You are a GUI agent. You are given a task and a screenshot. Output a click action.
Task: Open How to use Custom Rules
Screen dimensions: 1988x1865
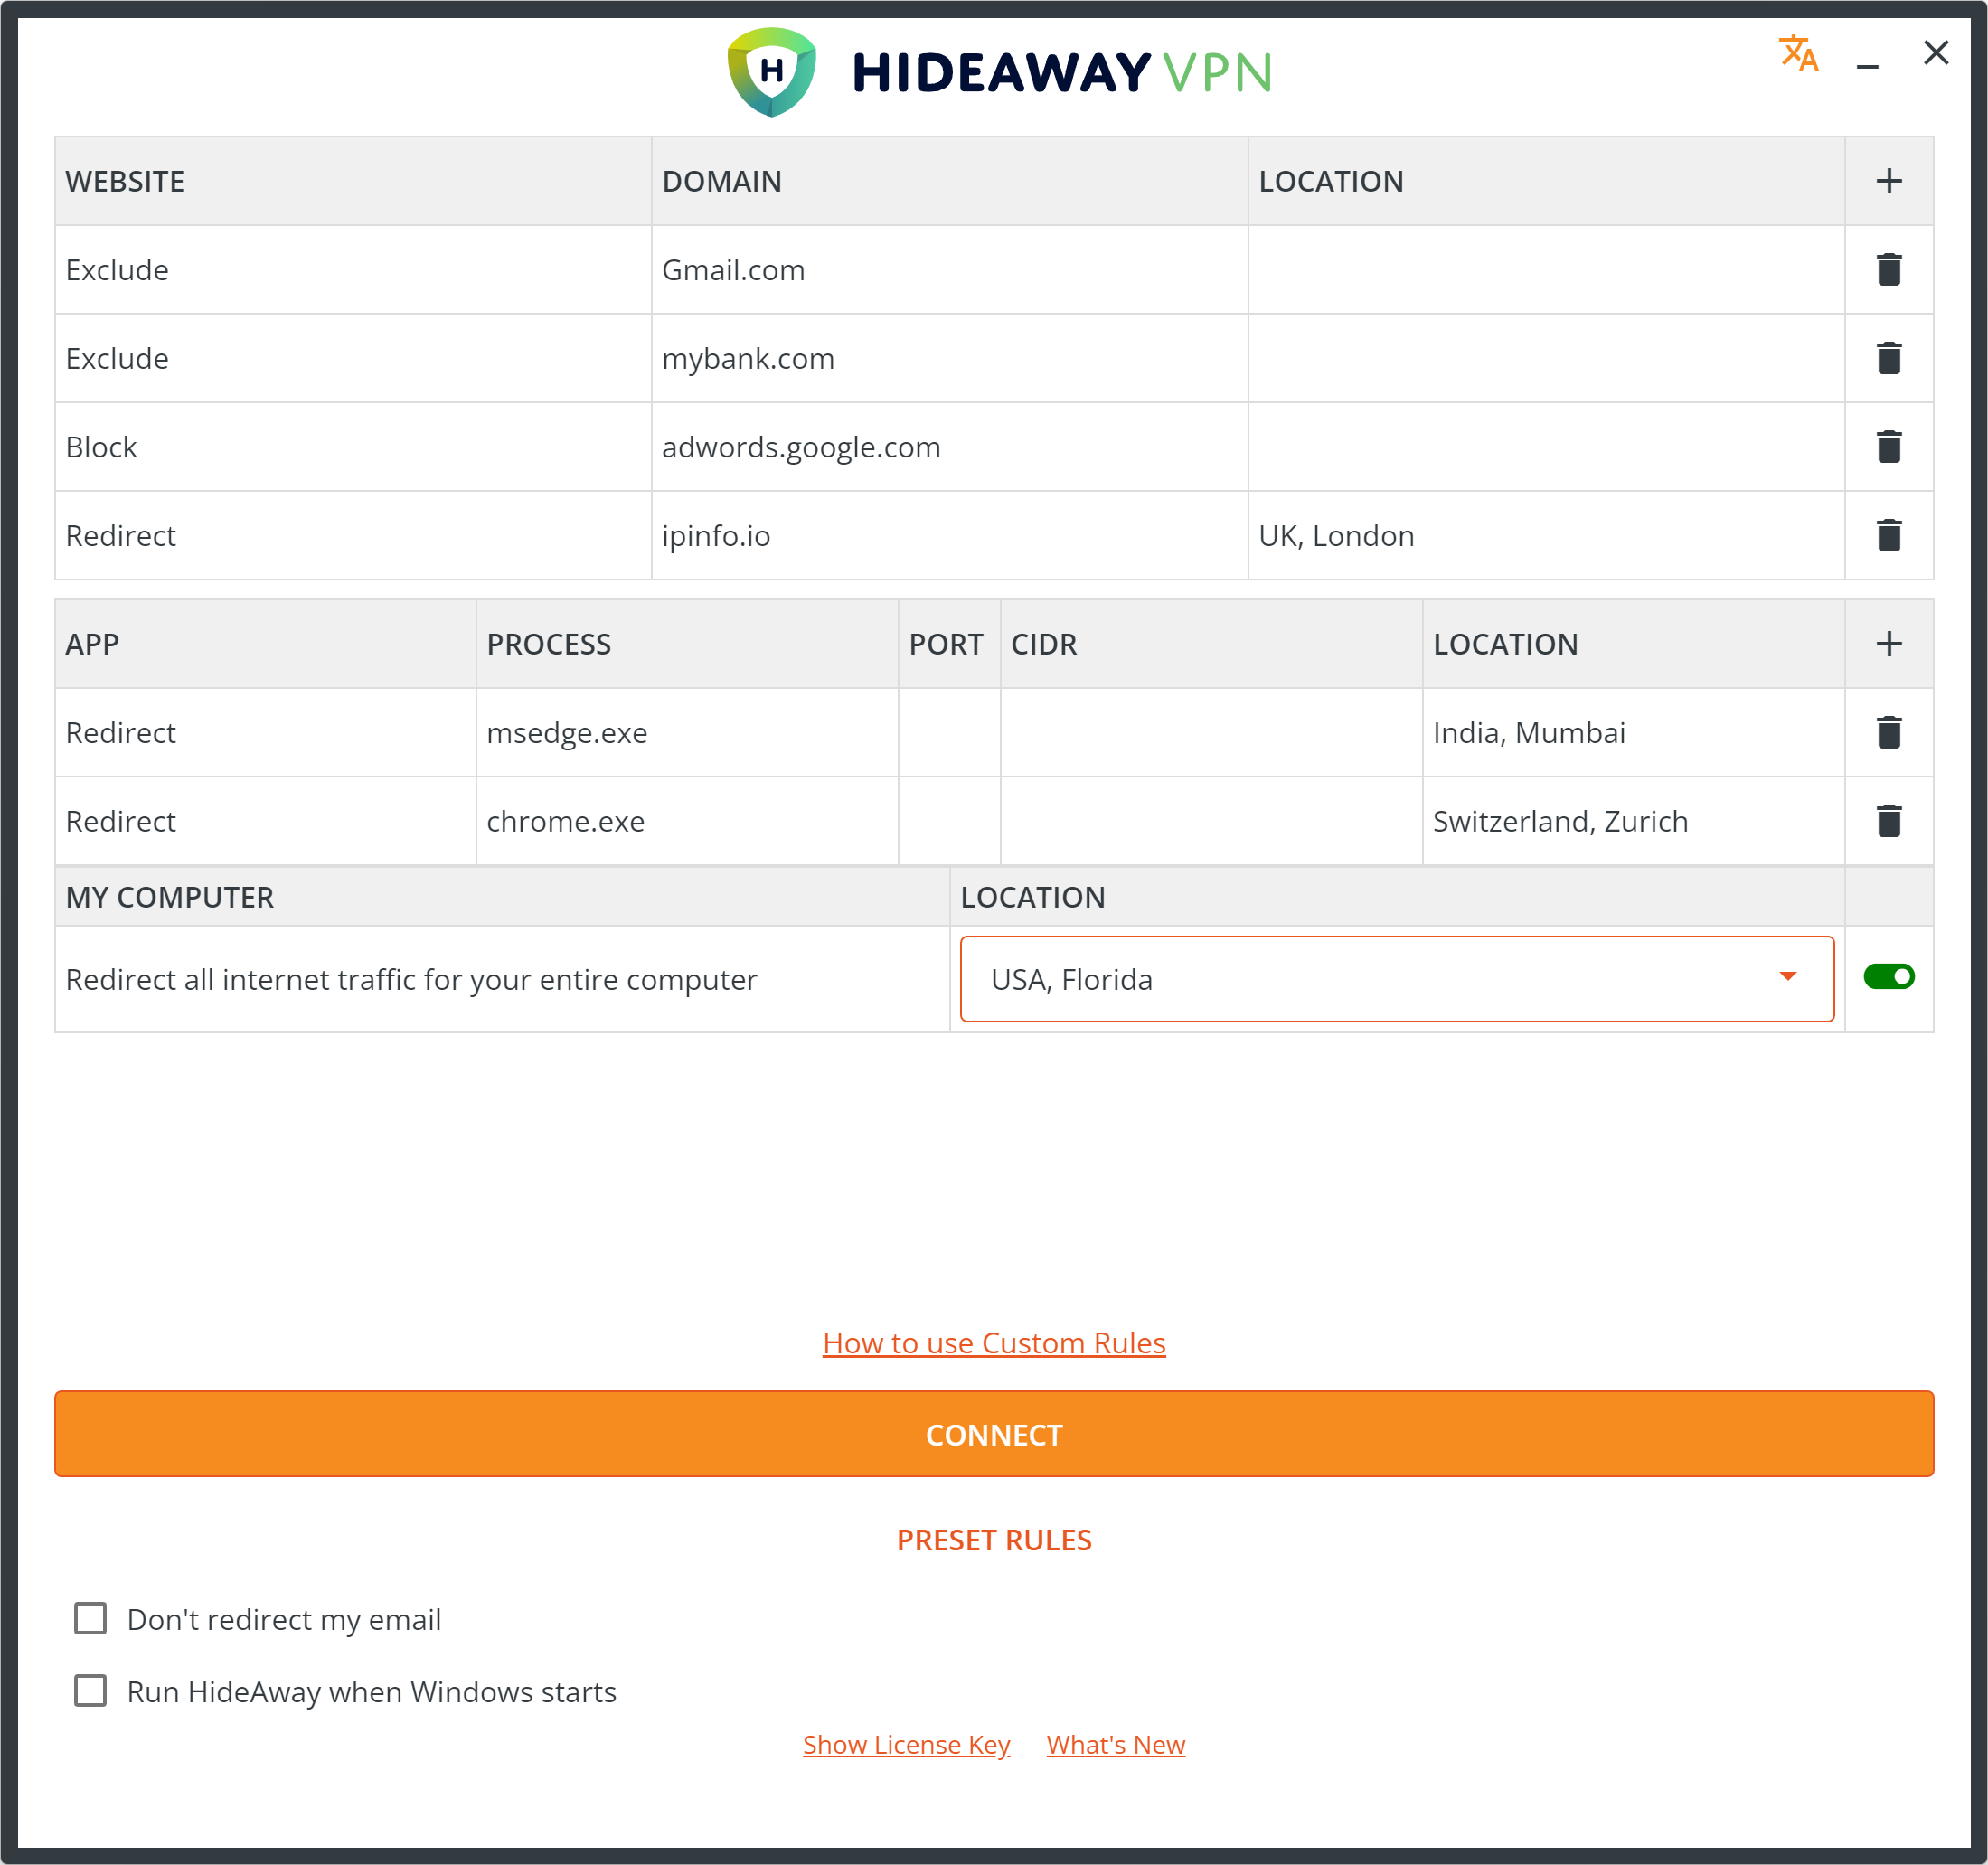(x=993, y=1343)
